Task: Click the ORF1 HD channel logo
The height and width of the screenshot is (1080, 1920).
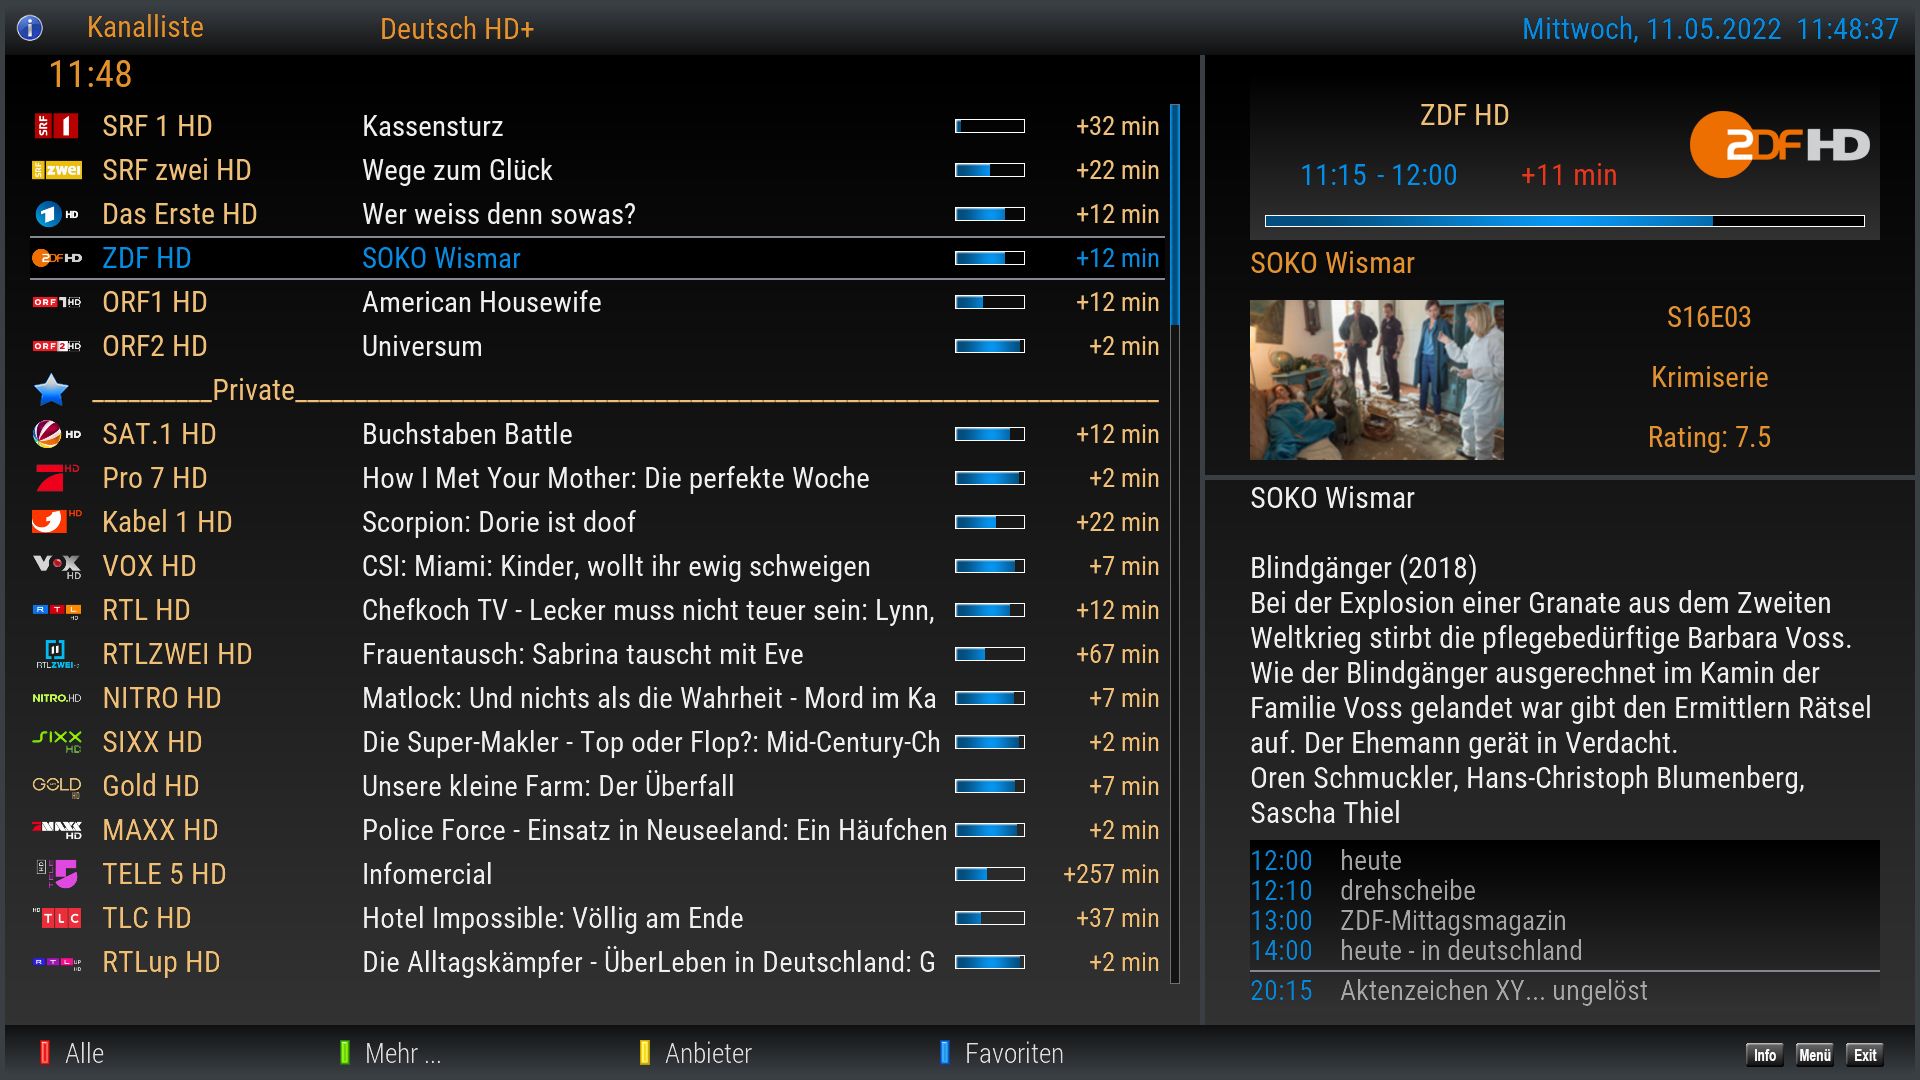Action: pyautogui.click(x=56, y=302)
